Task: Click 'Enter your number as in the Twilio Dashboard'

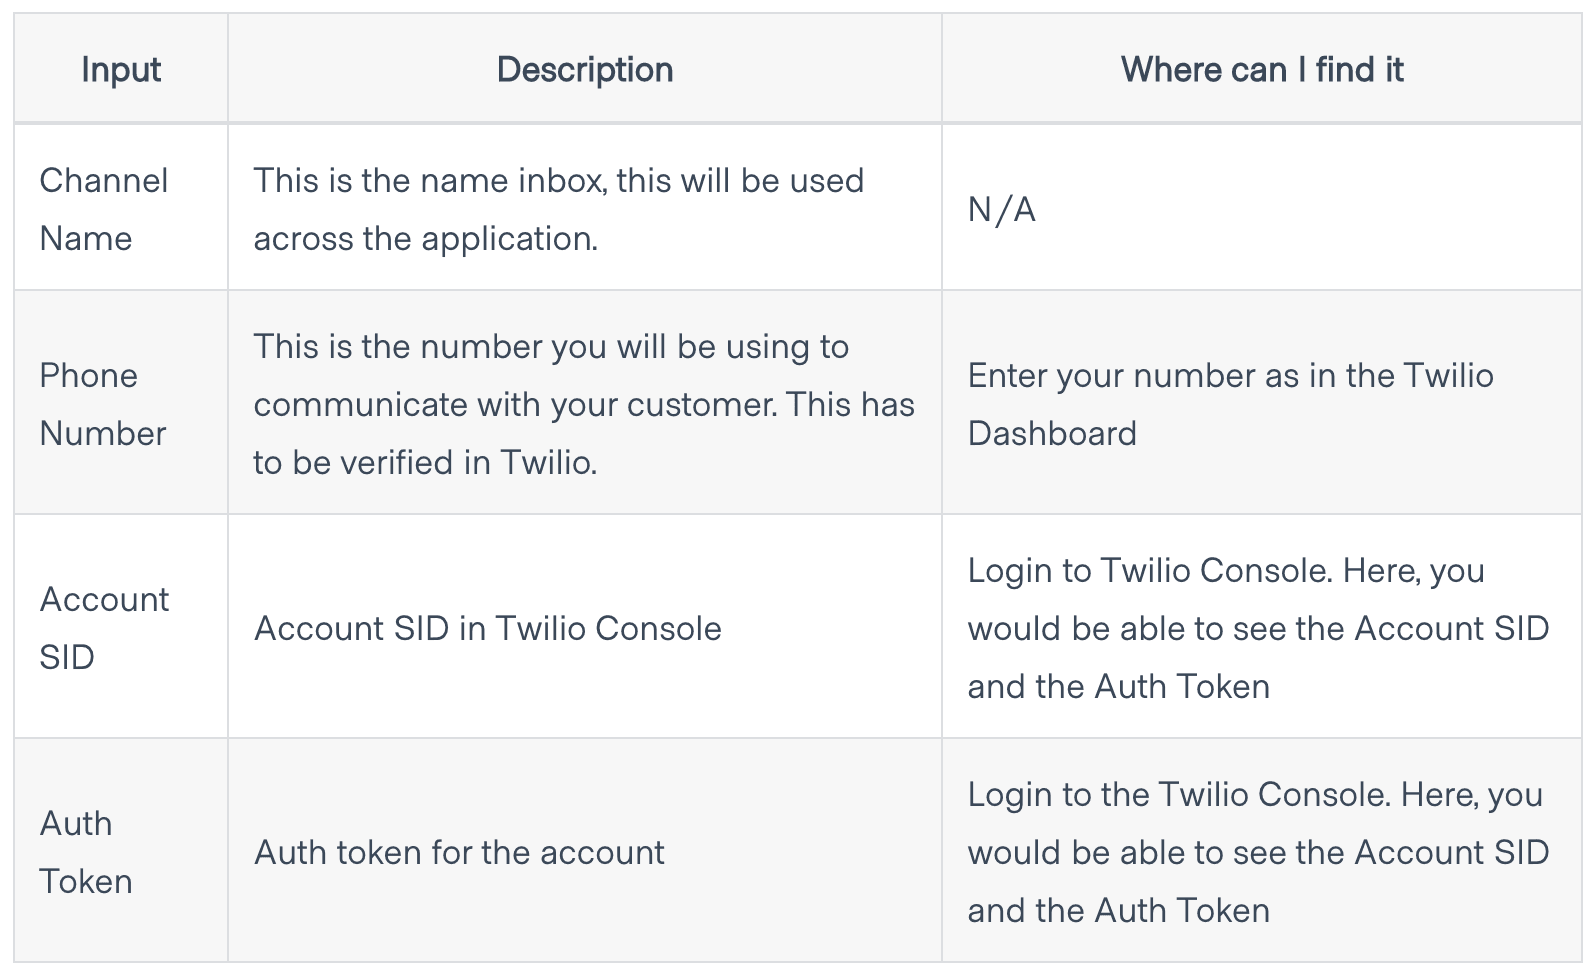Action: click(1230, 404)
